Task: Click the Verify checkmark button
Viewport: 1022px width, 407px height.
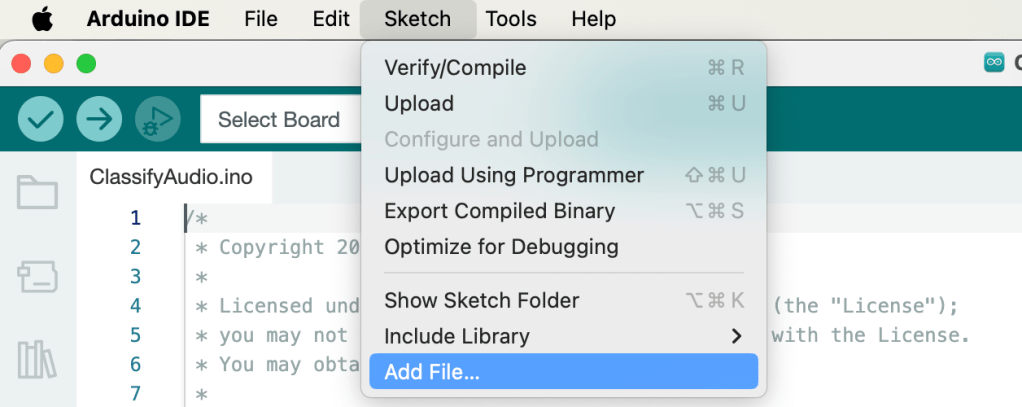Action: [41, 120]
